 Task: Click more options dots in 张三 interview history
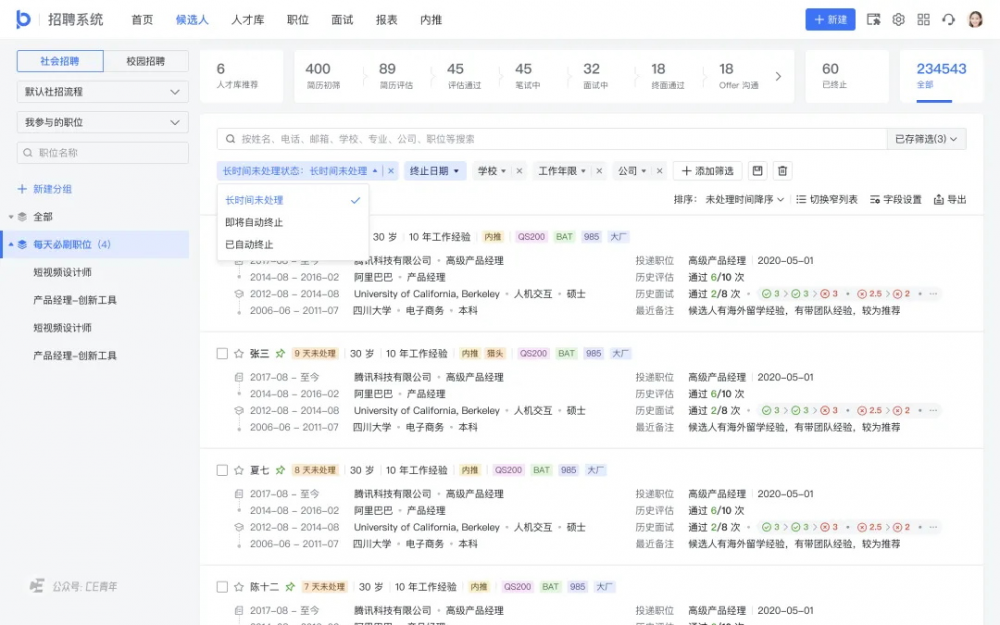click(933, 411)
